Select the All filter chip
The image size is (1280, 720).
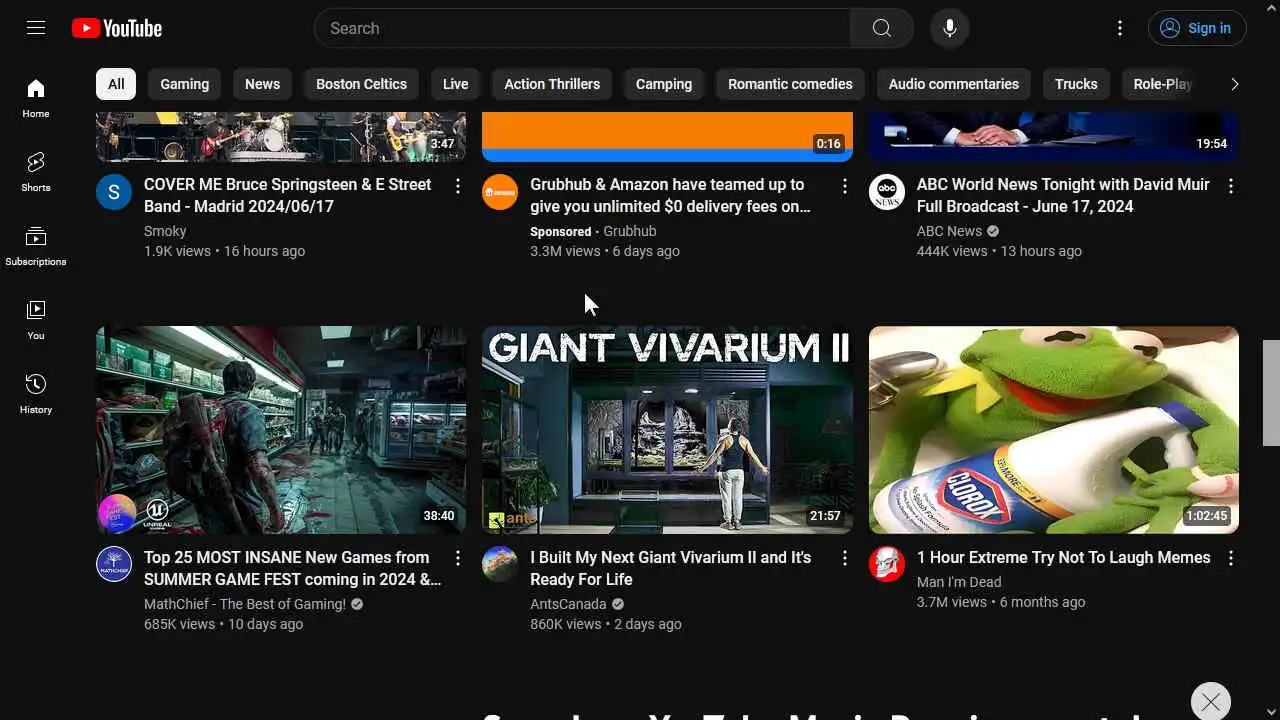(116, 84)
